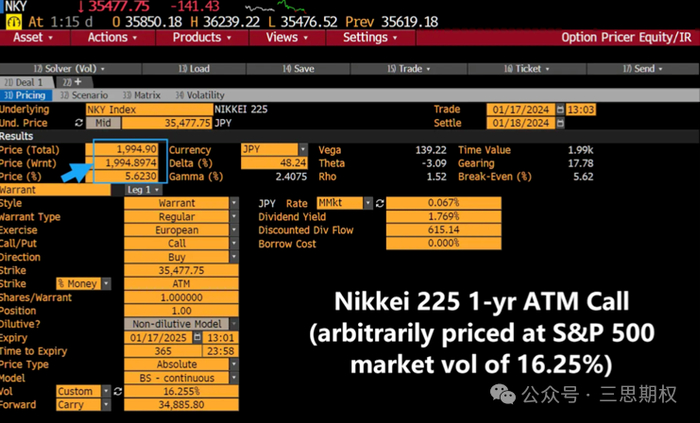Click the Position 1.00 field
Viewport: 700px width, 423px height.
coord(181,311)
